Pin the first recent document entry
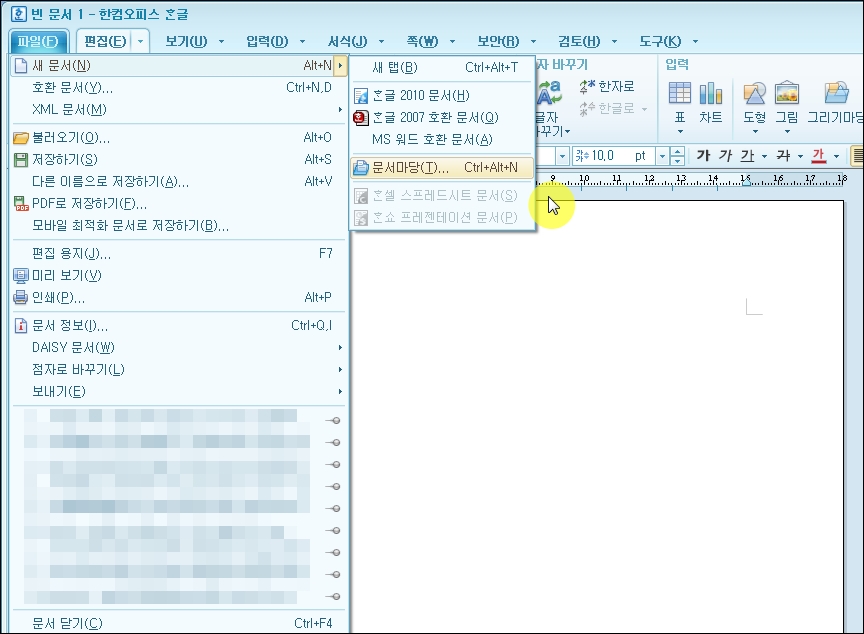Viewport: 864px width, 634px height. coord(333,420)
